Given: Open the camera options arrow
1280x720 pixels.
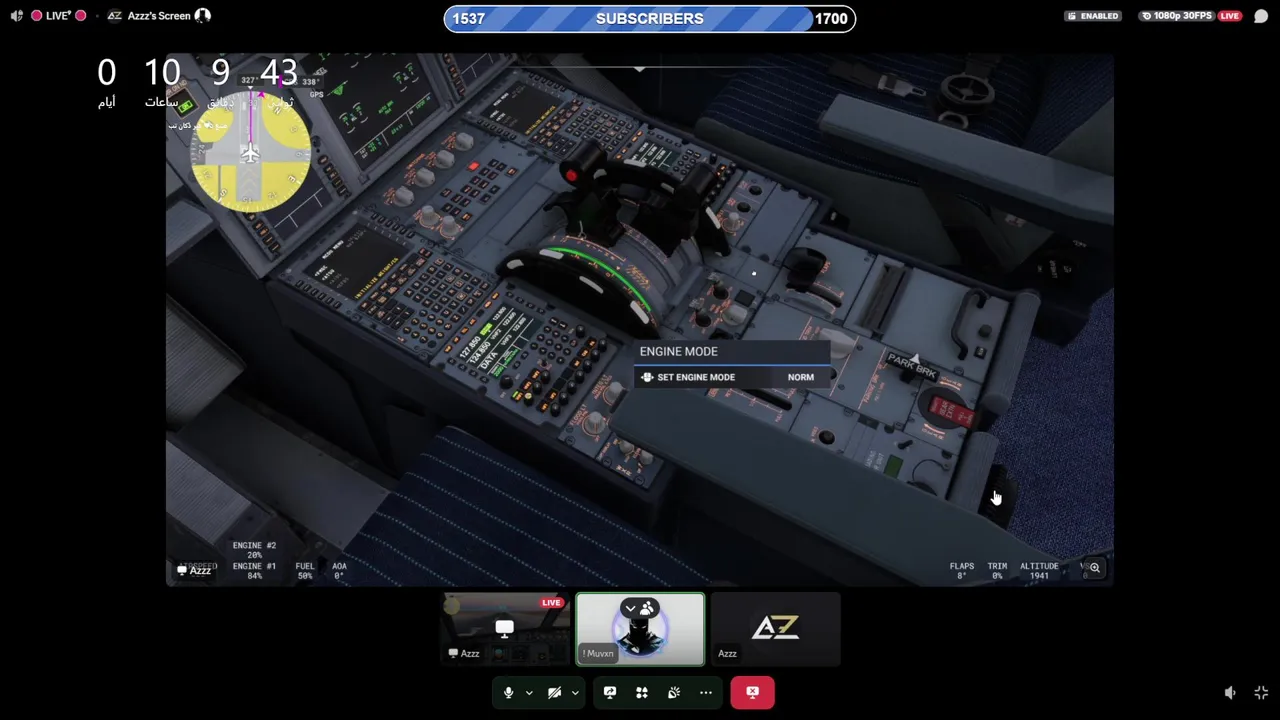Looking at the screenshot, I should click(x=575, y=693).
